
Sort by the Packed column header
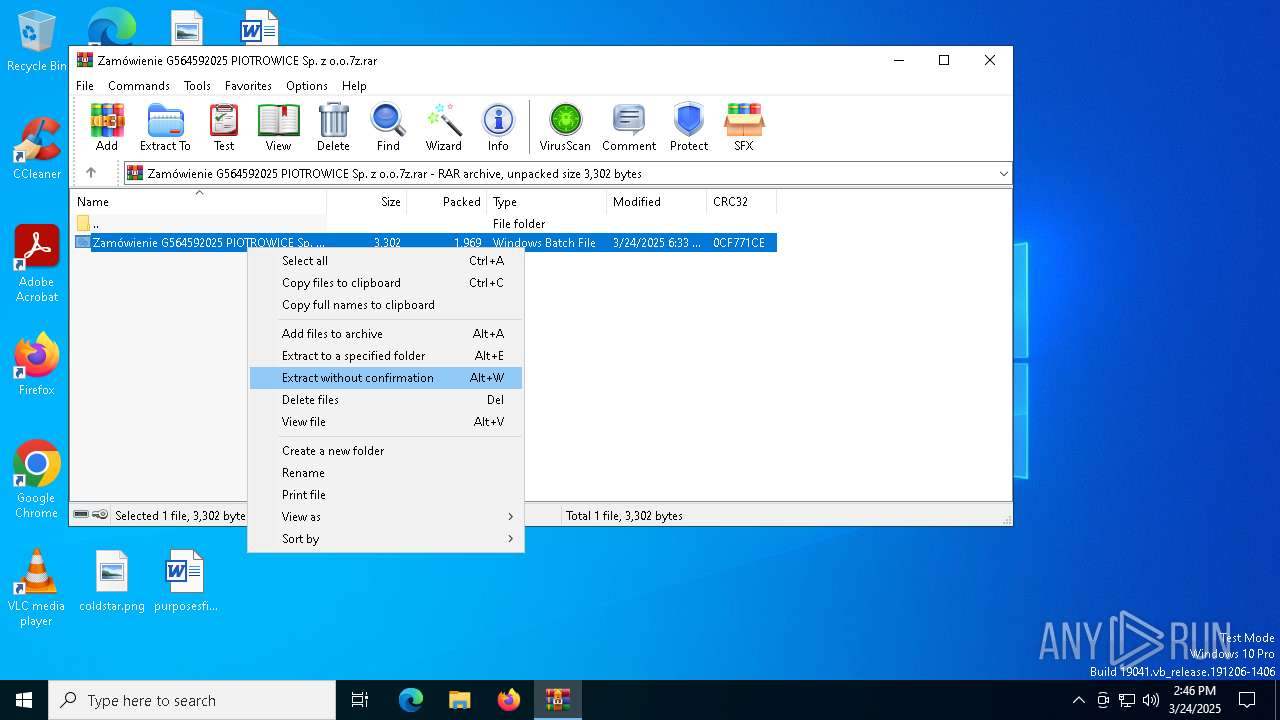pyautogui.click(x=447, y=202)
